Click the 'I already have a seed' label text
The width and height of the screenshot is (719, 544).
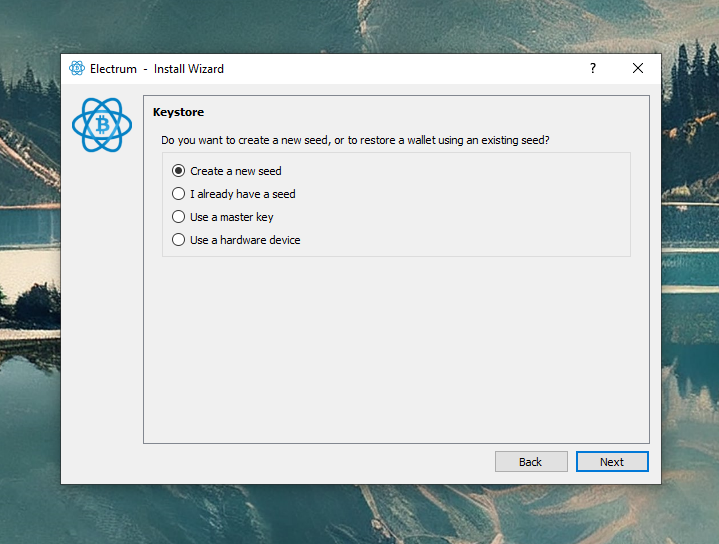click(243, 194)
